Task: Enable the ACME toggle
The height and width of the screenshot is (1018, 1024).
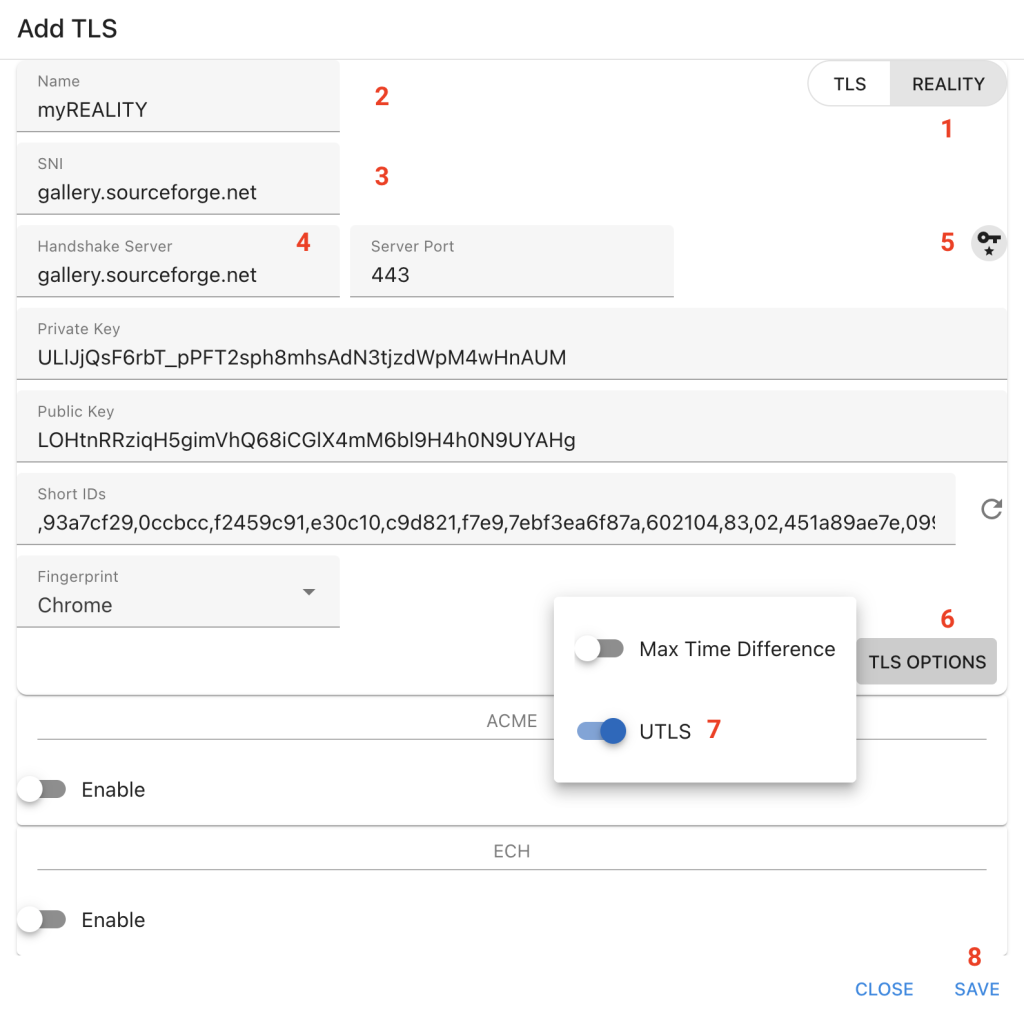Action: pyautogui.click(x=42, y=789)
